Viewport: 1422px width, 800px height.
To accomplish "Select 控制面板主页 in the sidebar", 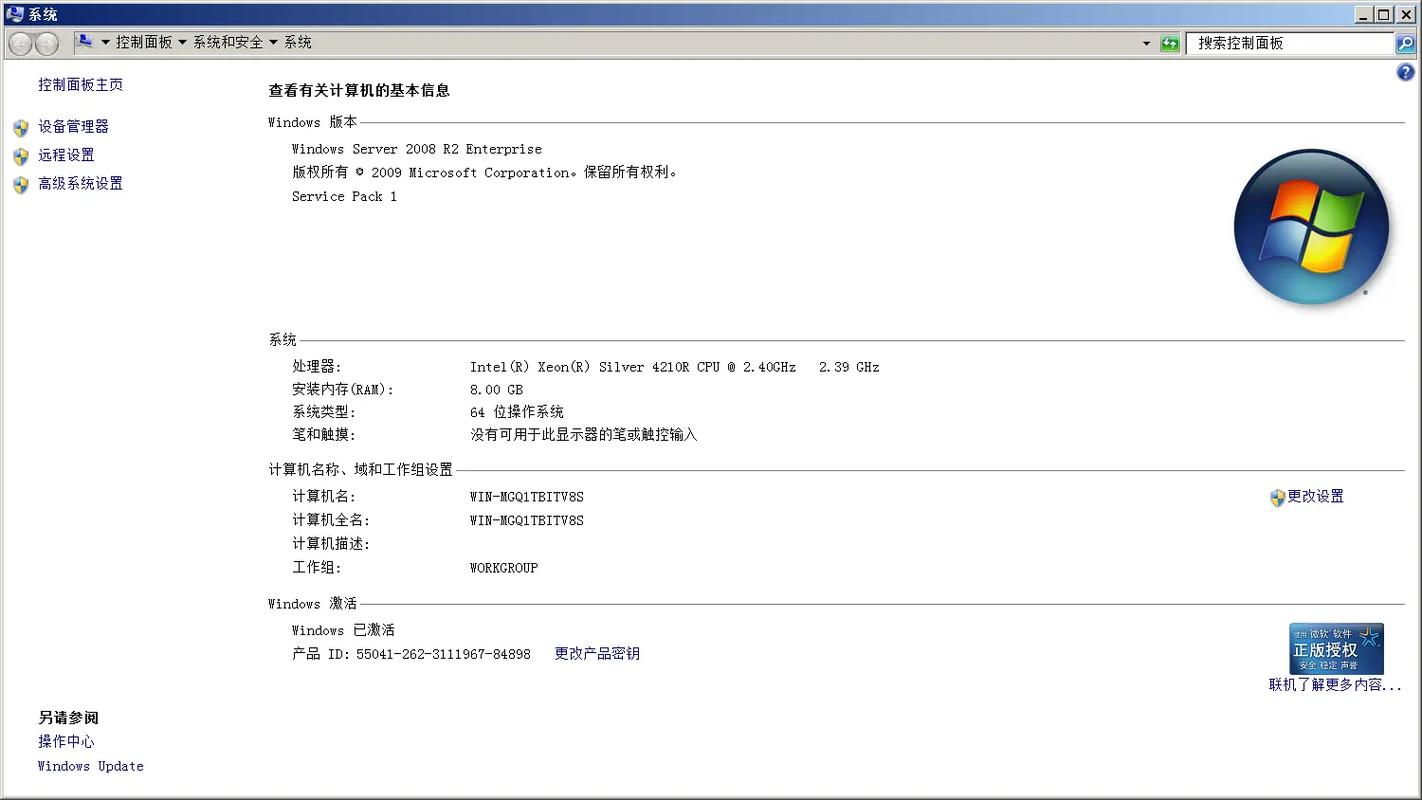I will pyautogui.click(x=80, y=85).
